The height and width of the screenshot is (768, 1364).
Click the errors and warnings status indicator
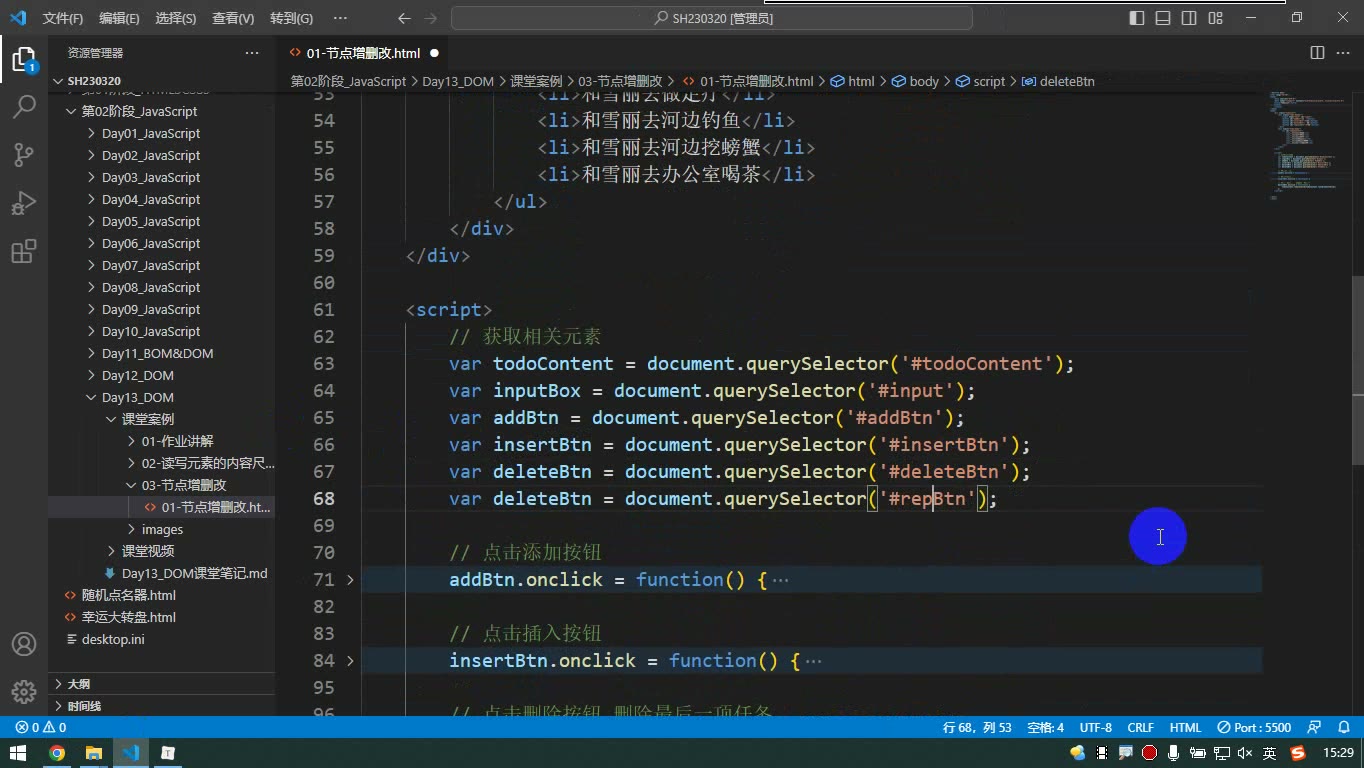[41, 728]
